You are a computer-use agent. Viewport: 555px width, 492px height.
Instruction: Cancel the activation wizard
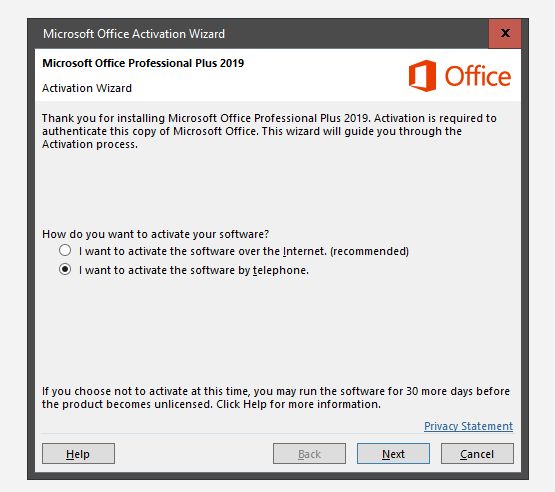477,454
